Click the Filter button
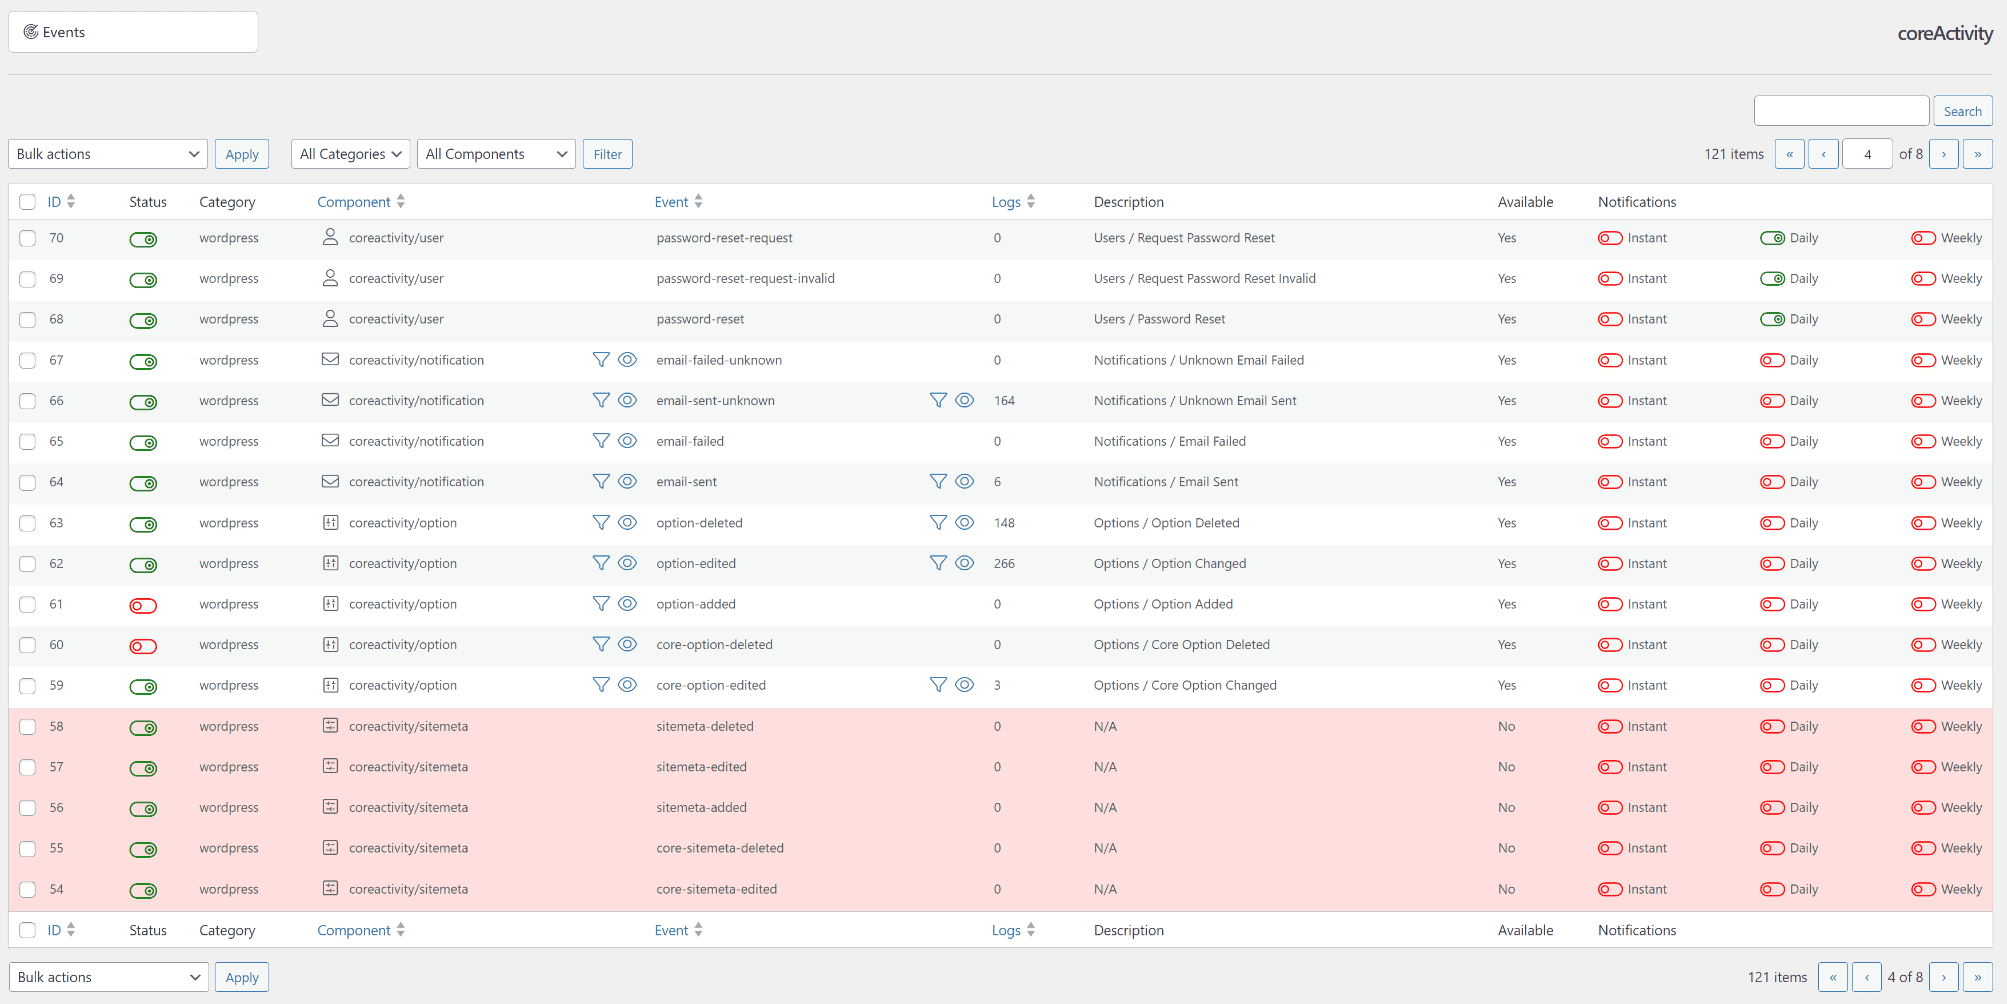 608,154
